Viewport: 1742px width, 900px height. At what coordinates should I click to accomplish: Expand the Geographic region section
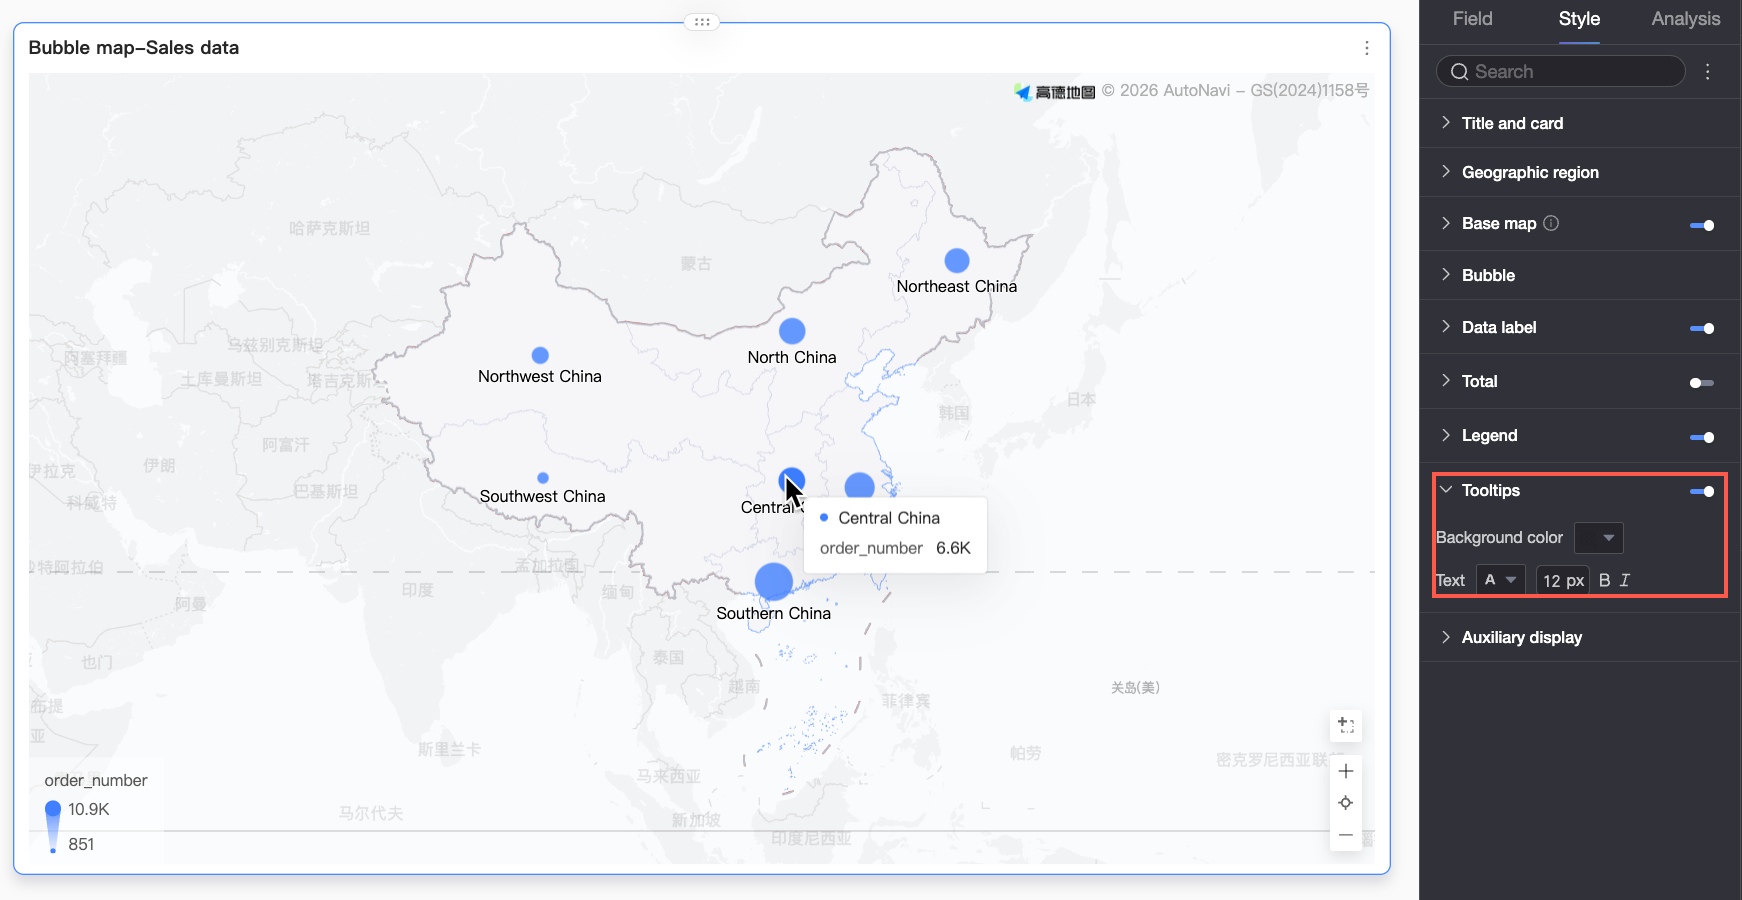click(x=1446, y=171)
